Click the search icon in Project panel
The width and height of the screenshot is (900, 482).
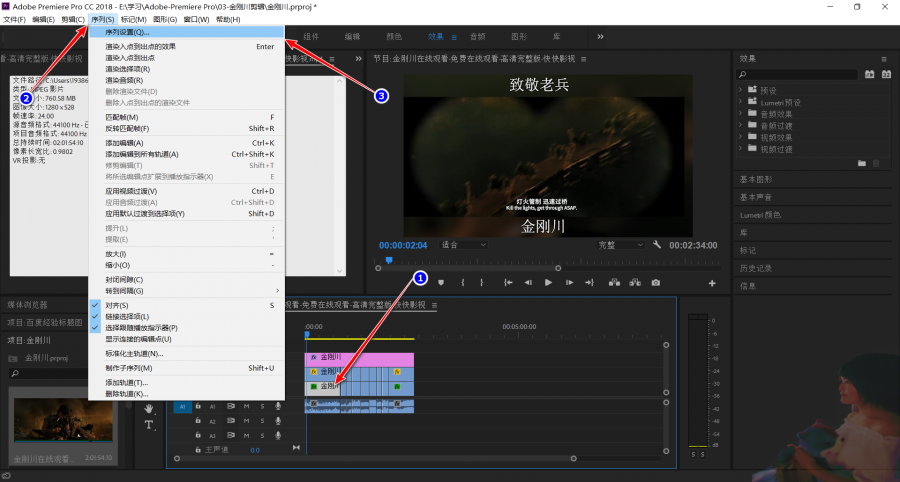pyautogui.click(x=15, y=374)
